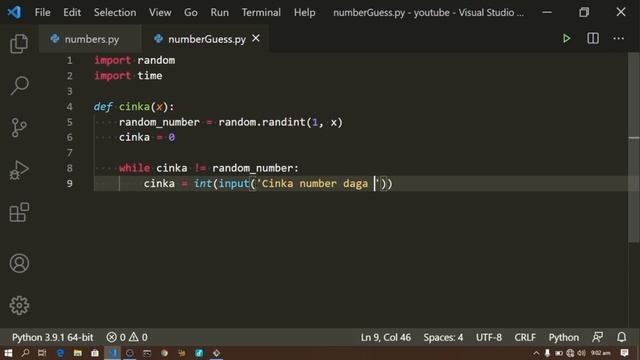Screen dimensions: 640x360
Task: Click the feedback icon in status bar
Action: [x=597, y=337]
